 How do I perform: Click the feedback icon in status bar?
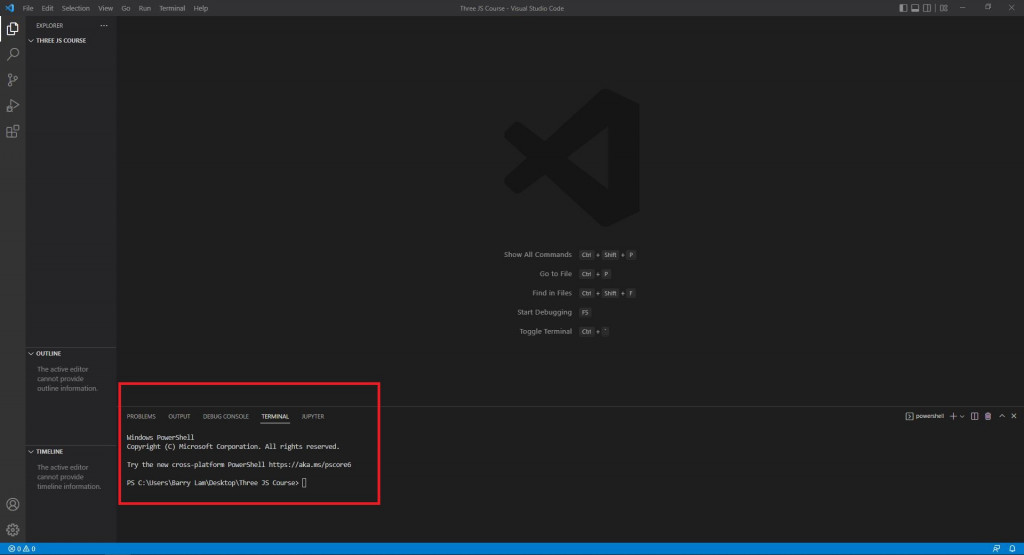pos(996,548)
